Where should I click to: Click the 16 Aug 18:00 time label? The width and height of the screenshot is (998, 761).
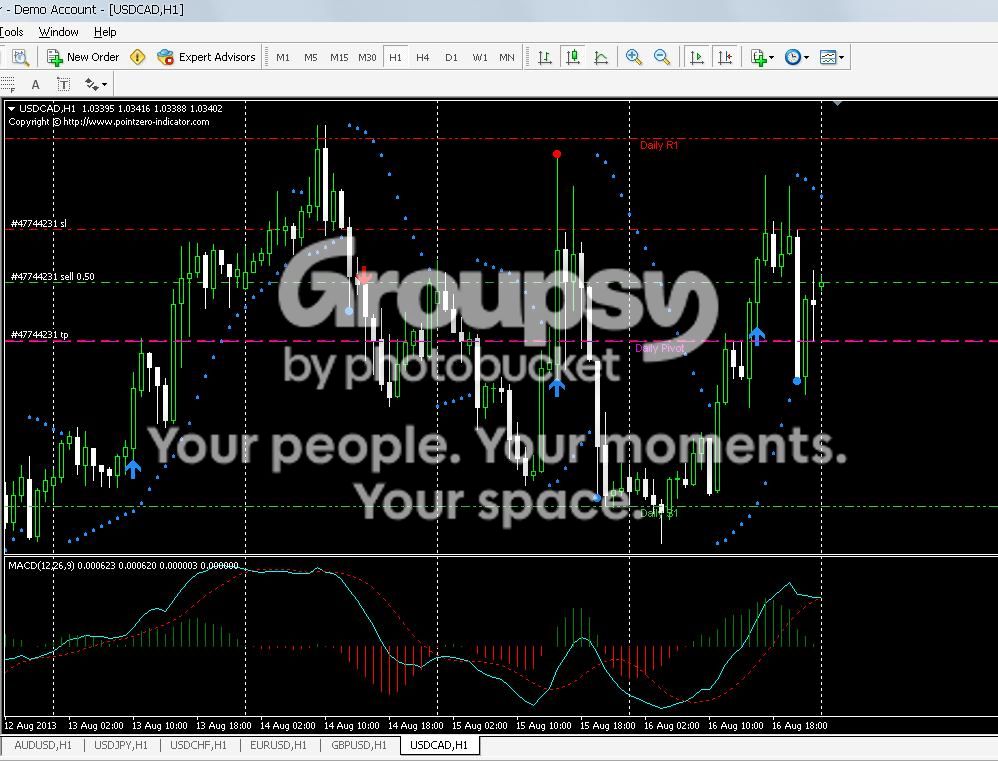799,725
